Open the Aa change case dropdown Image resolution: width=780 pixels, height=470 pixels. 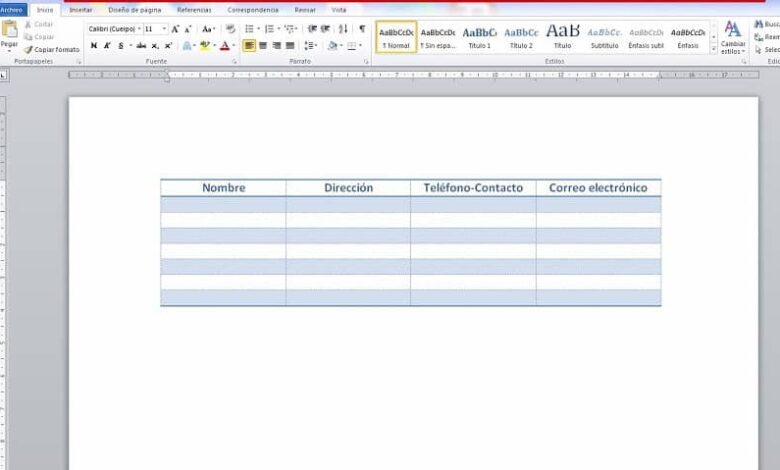click(x=208, y=29)
